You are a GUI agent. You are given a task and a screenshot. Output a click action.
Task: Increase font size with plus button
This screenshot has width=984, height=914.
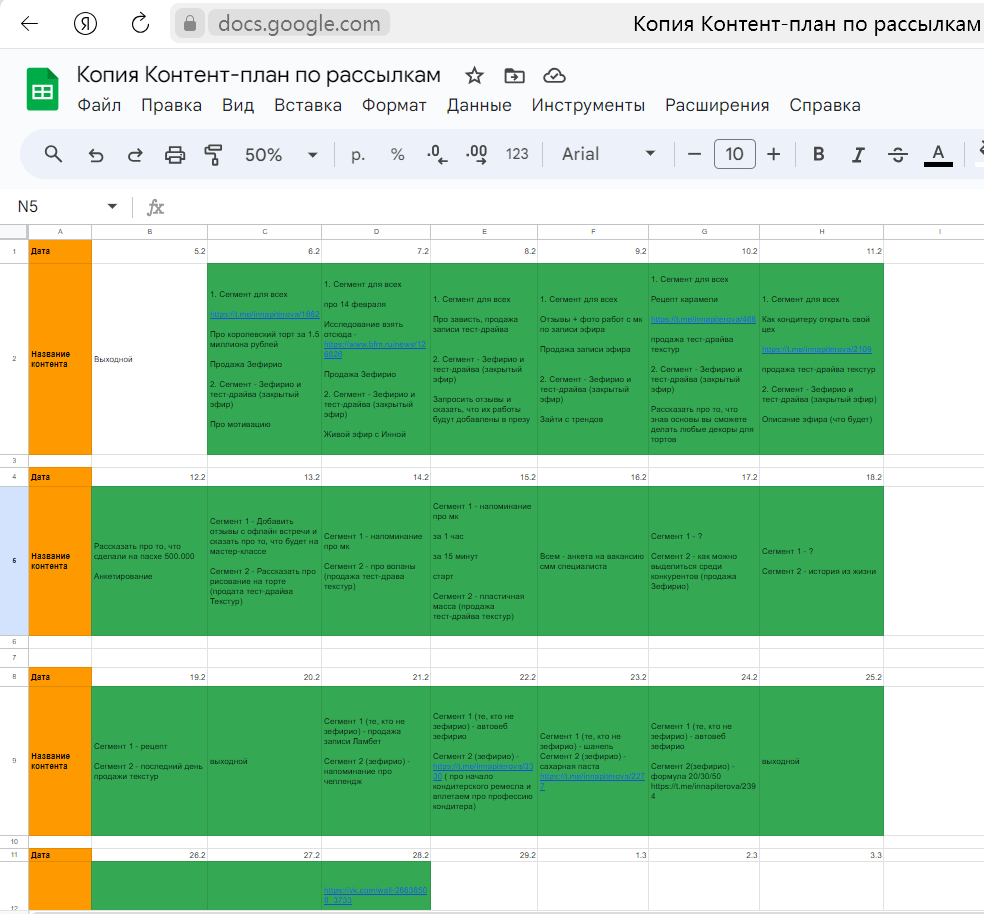(774, 154)
